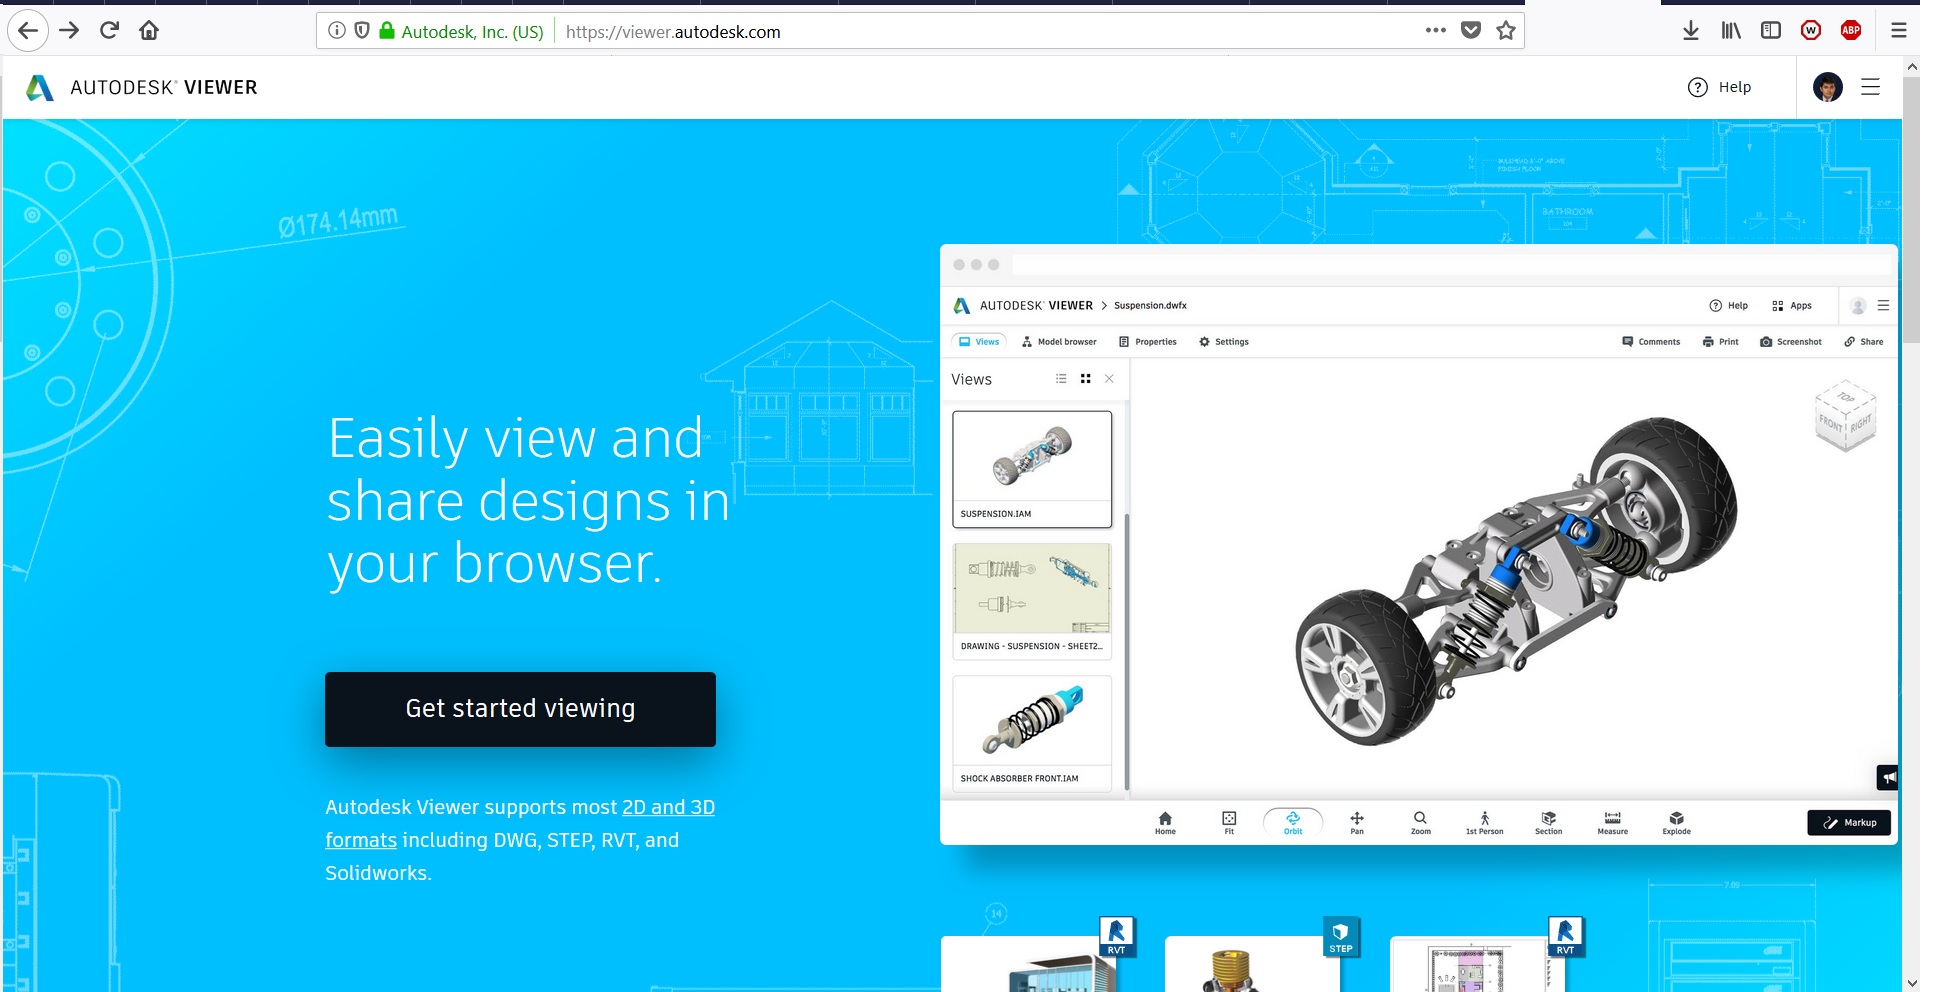The image size is (1944, 992).
Task: Open the Help menu in header
Action: click(1720, 87)
